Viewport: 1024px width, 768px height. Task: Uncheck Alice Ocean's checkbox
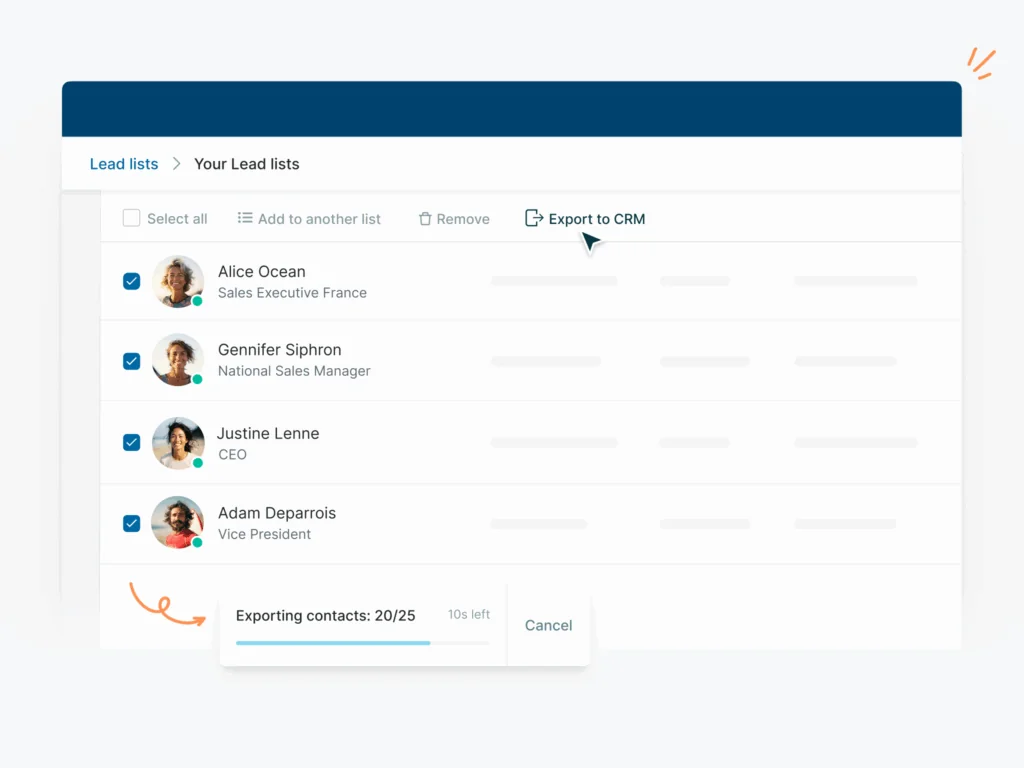pos(131,281)
